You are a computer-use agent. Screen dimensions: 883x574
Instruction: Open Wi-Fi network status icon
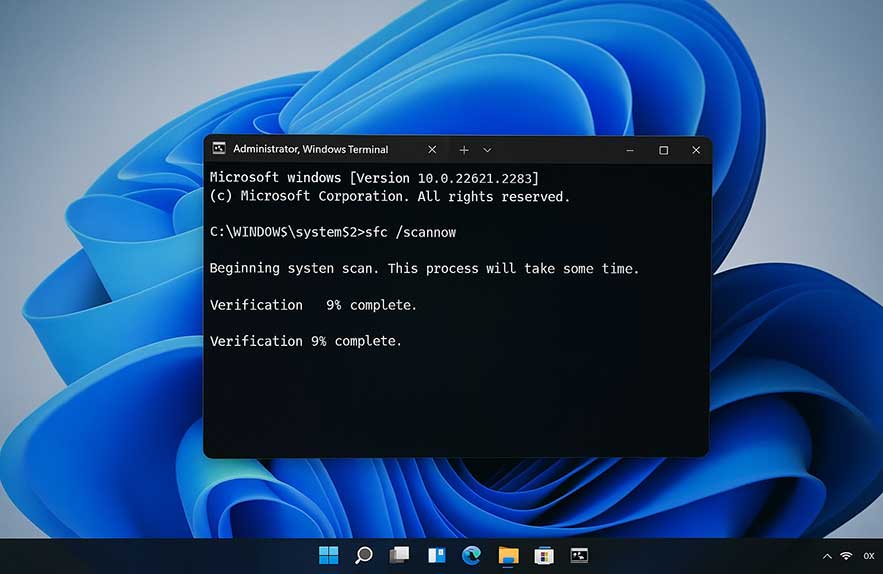pos(846,556)
